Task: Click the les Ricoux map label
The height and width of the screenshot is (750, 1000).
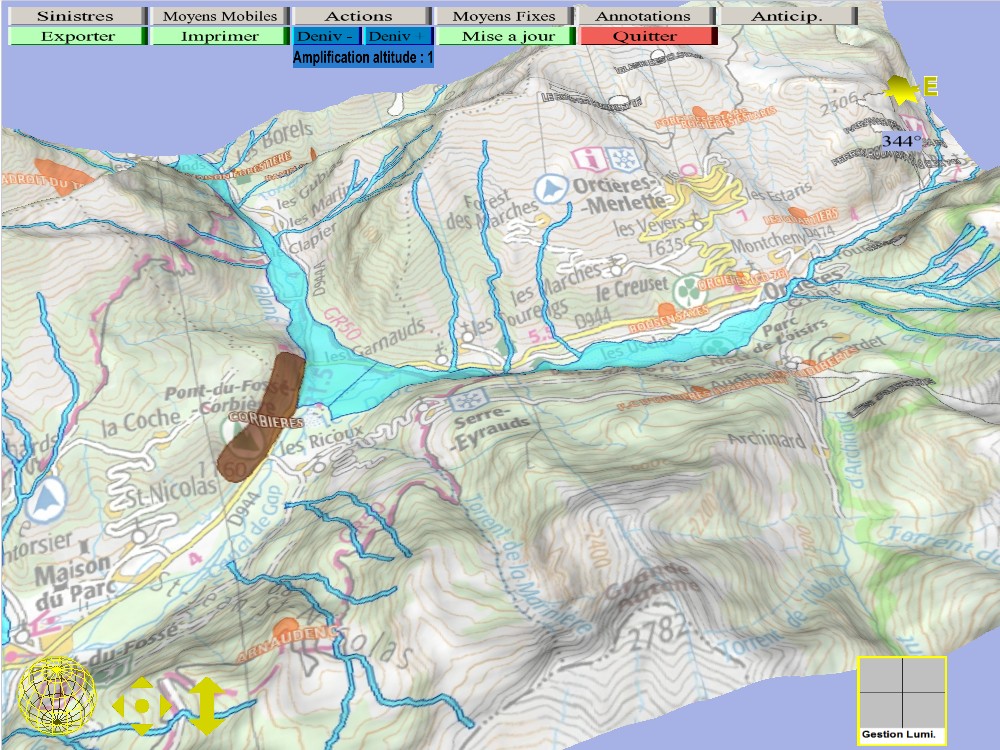Action: click(319, 441)
